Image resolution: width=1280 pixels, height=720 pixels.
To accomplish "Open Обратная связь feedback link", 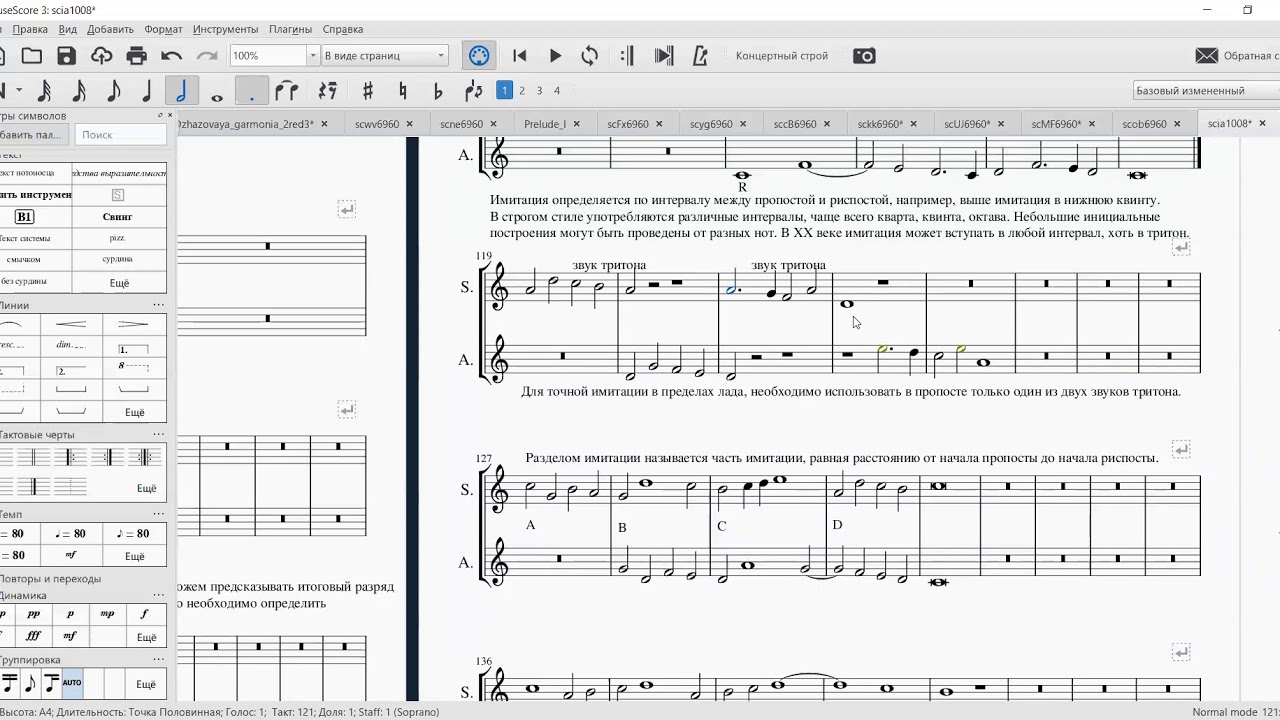I will [1237, 56].
